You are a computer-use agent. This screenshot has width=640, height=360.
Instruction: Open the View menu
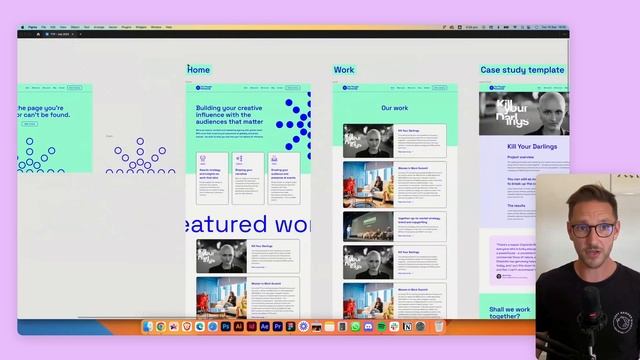click(63, 27)
